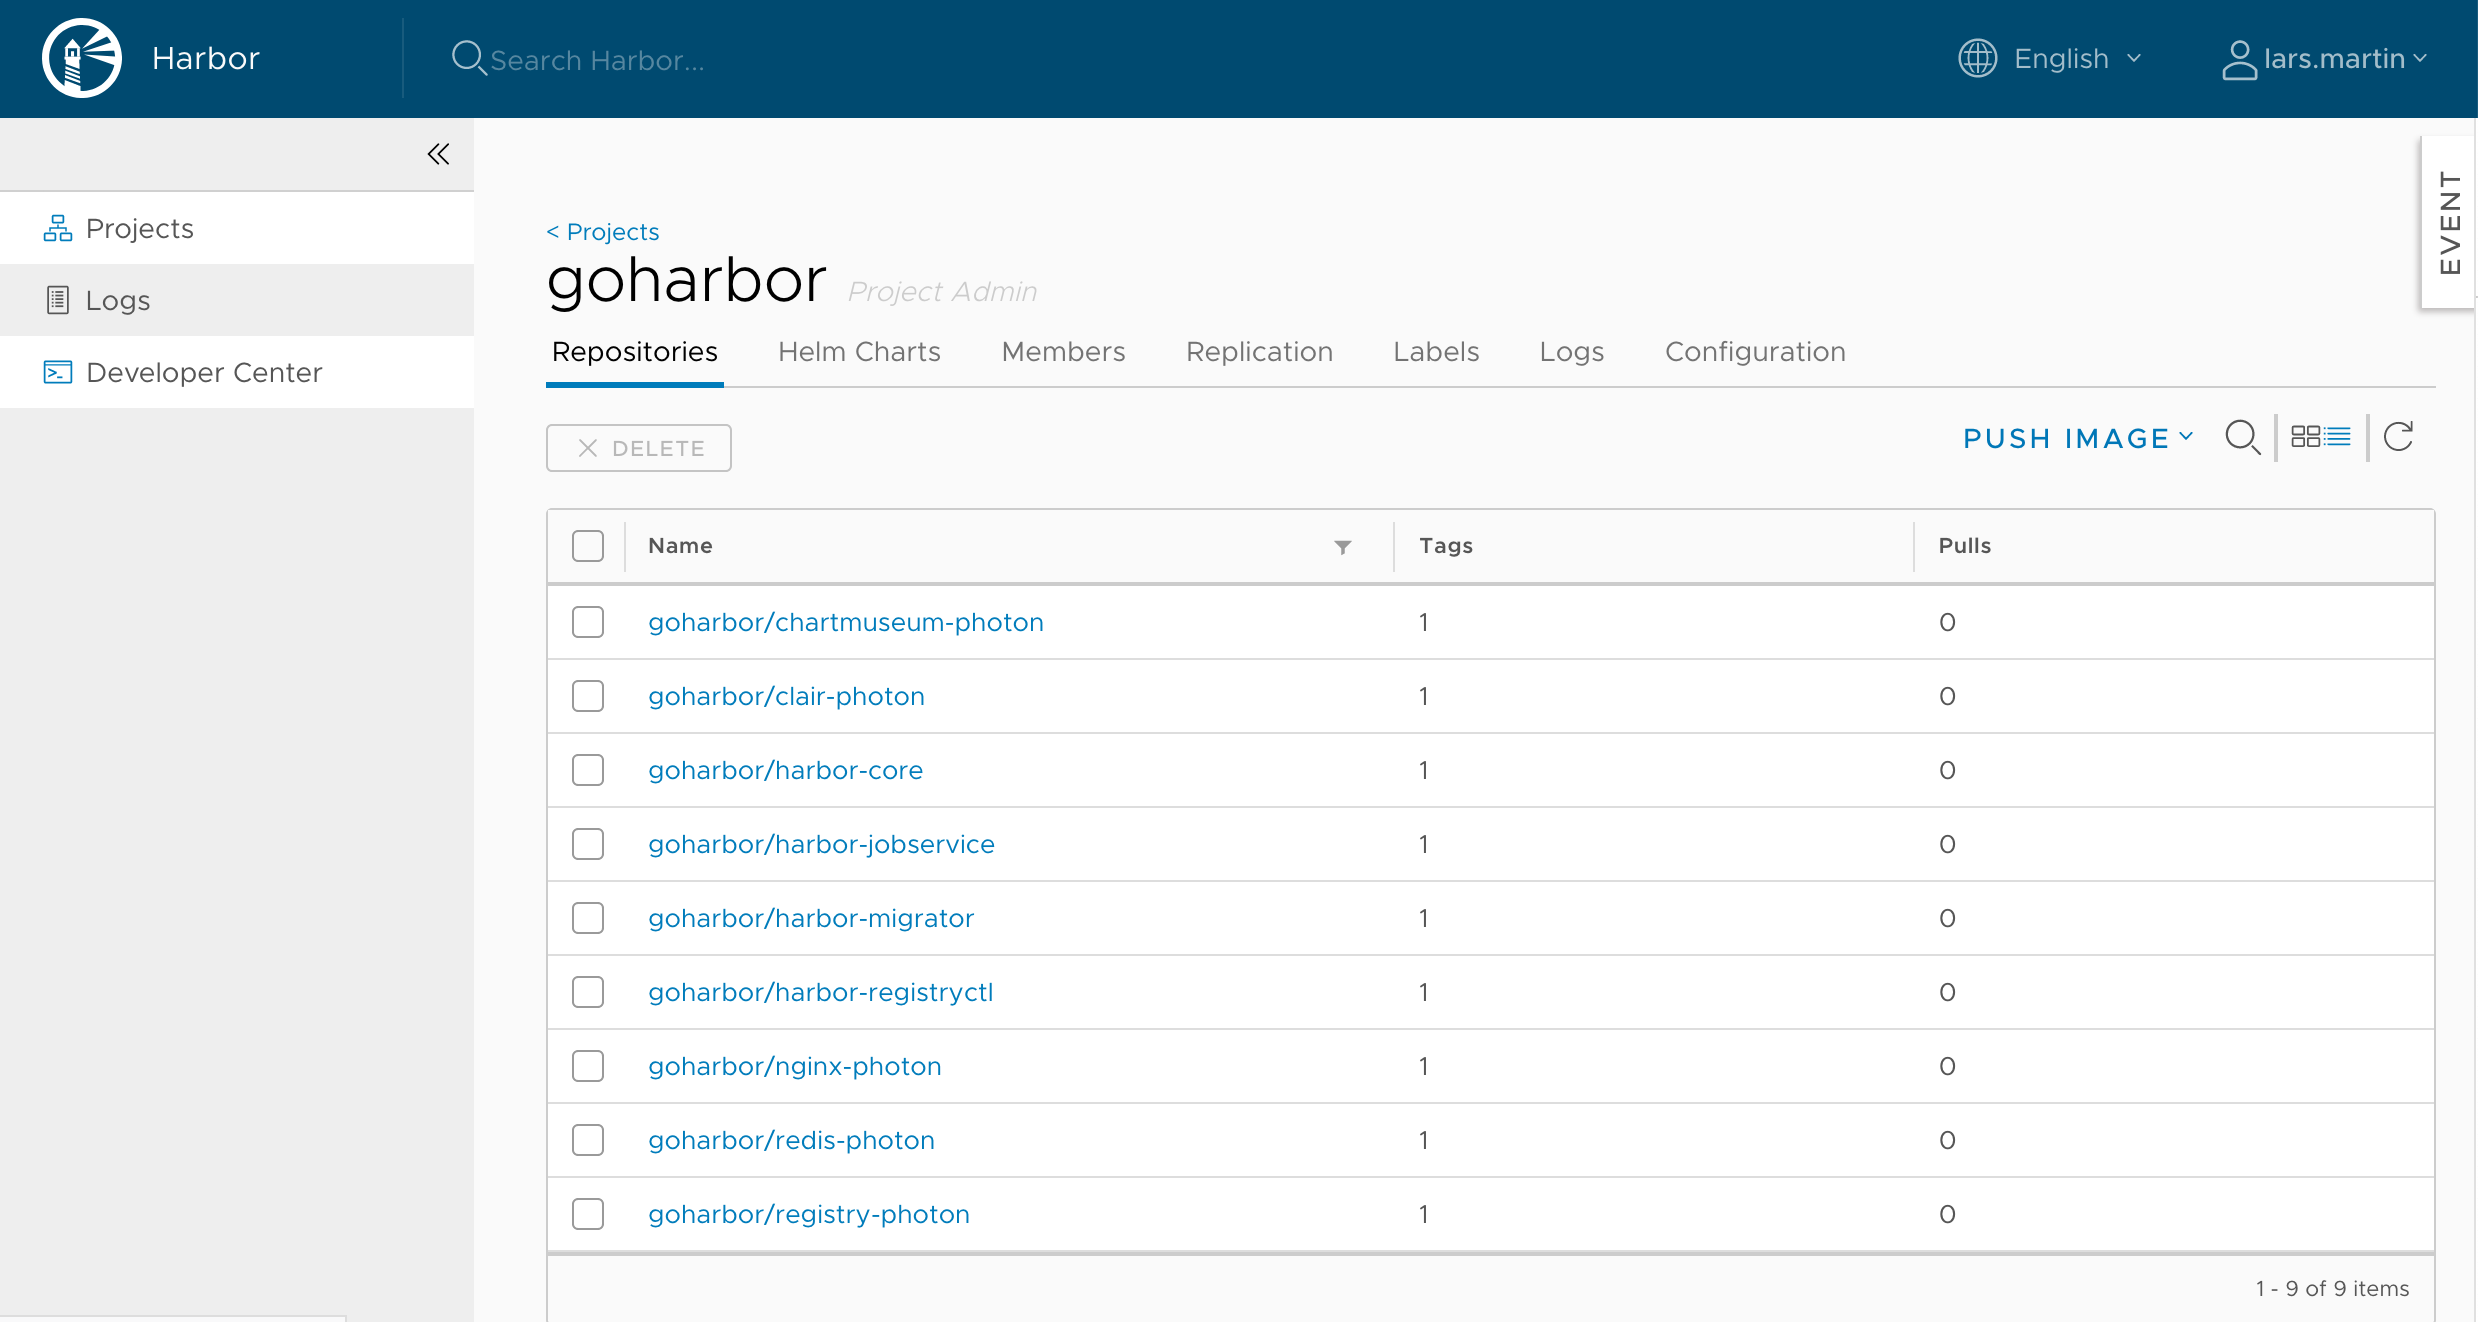Image resolution: width=2478 pixels, height=1322 pixels.
Task: Check the goharbor/nginx-photon row checkbox
Action: [588, 1066]
